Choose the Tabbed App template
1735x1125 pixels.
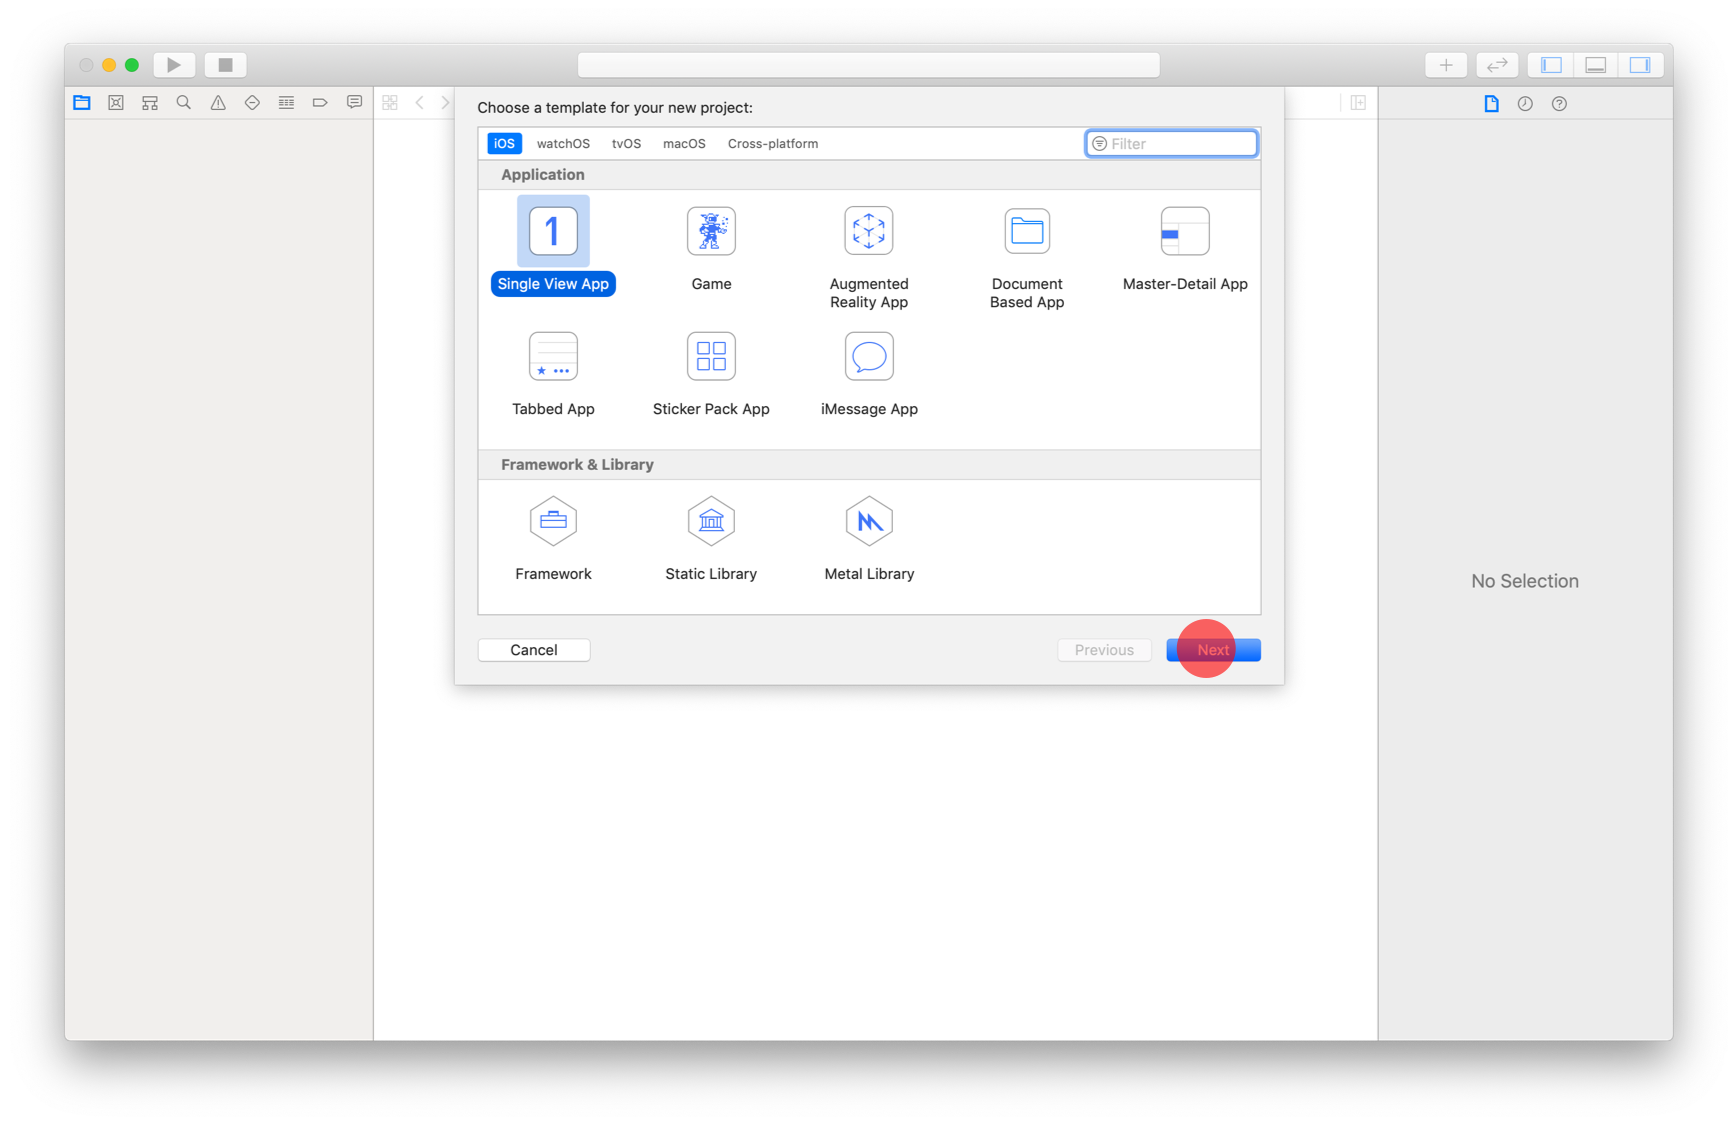coord(553,373)
